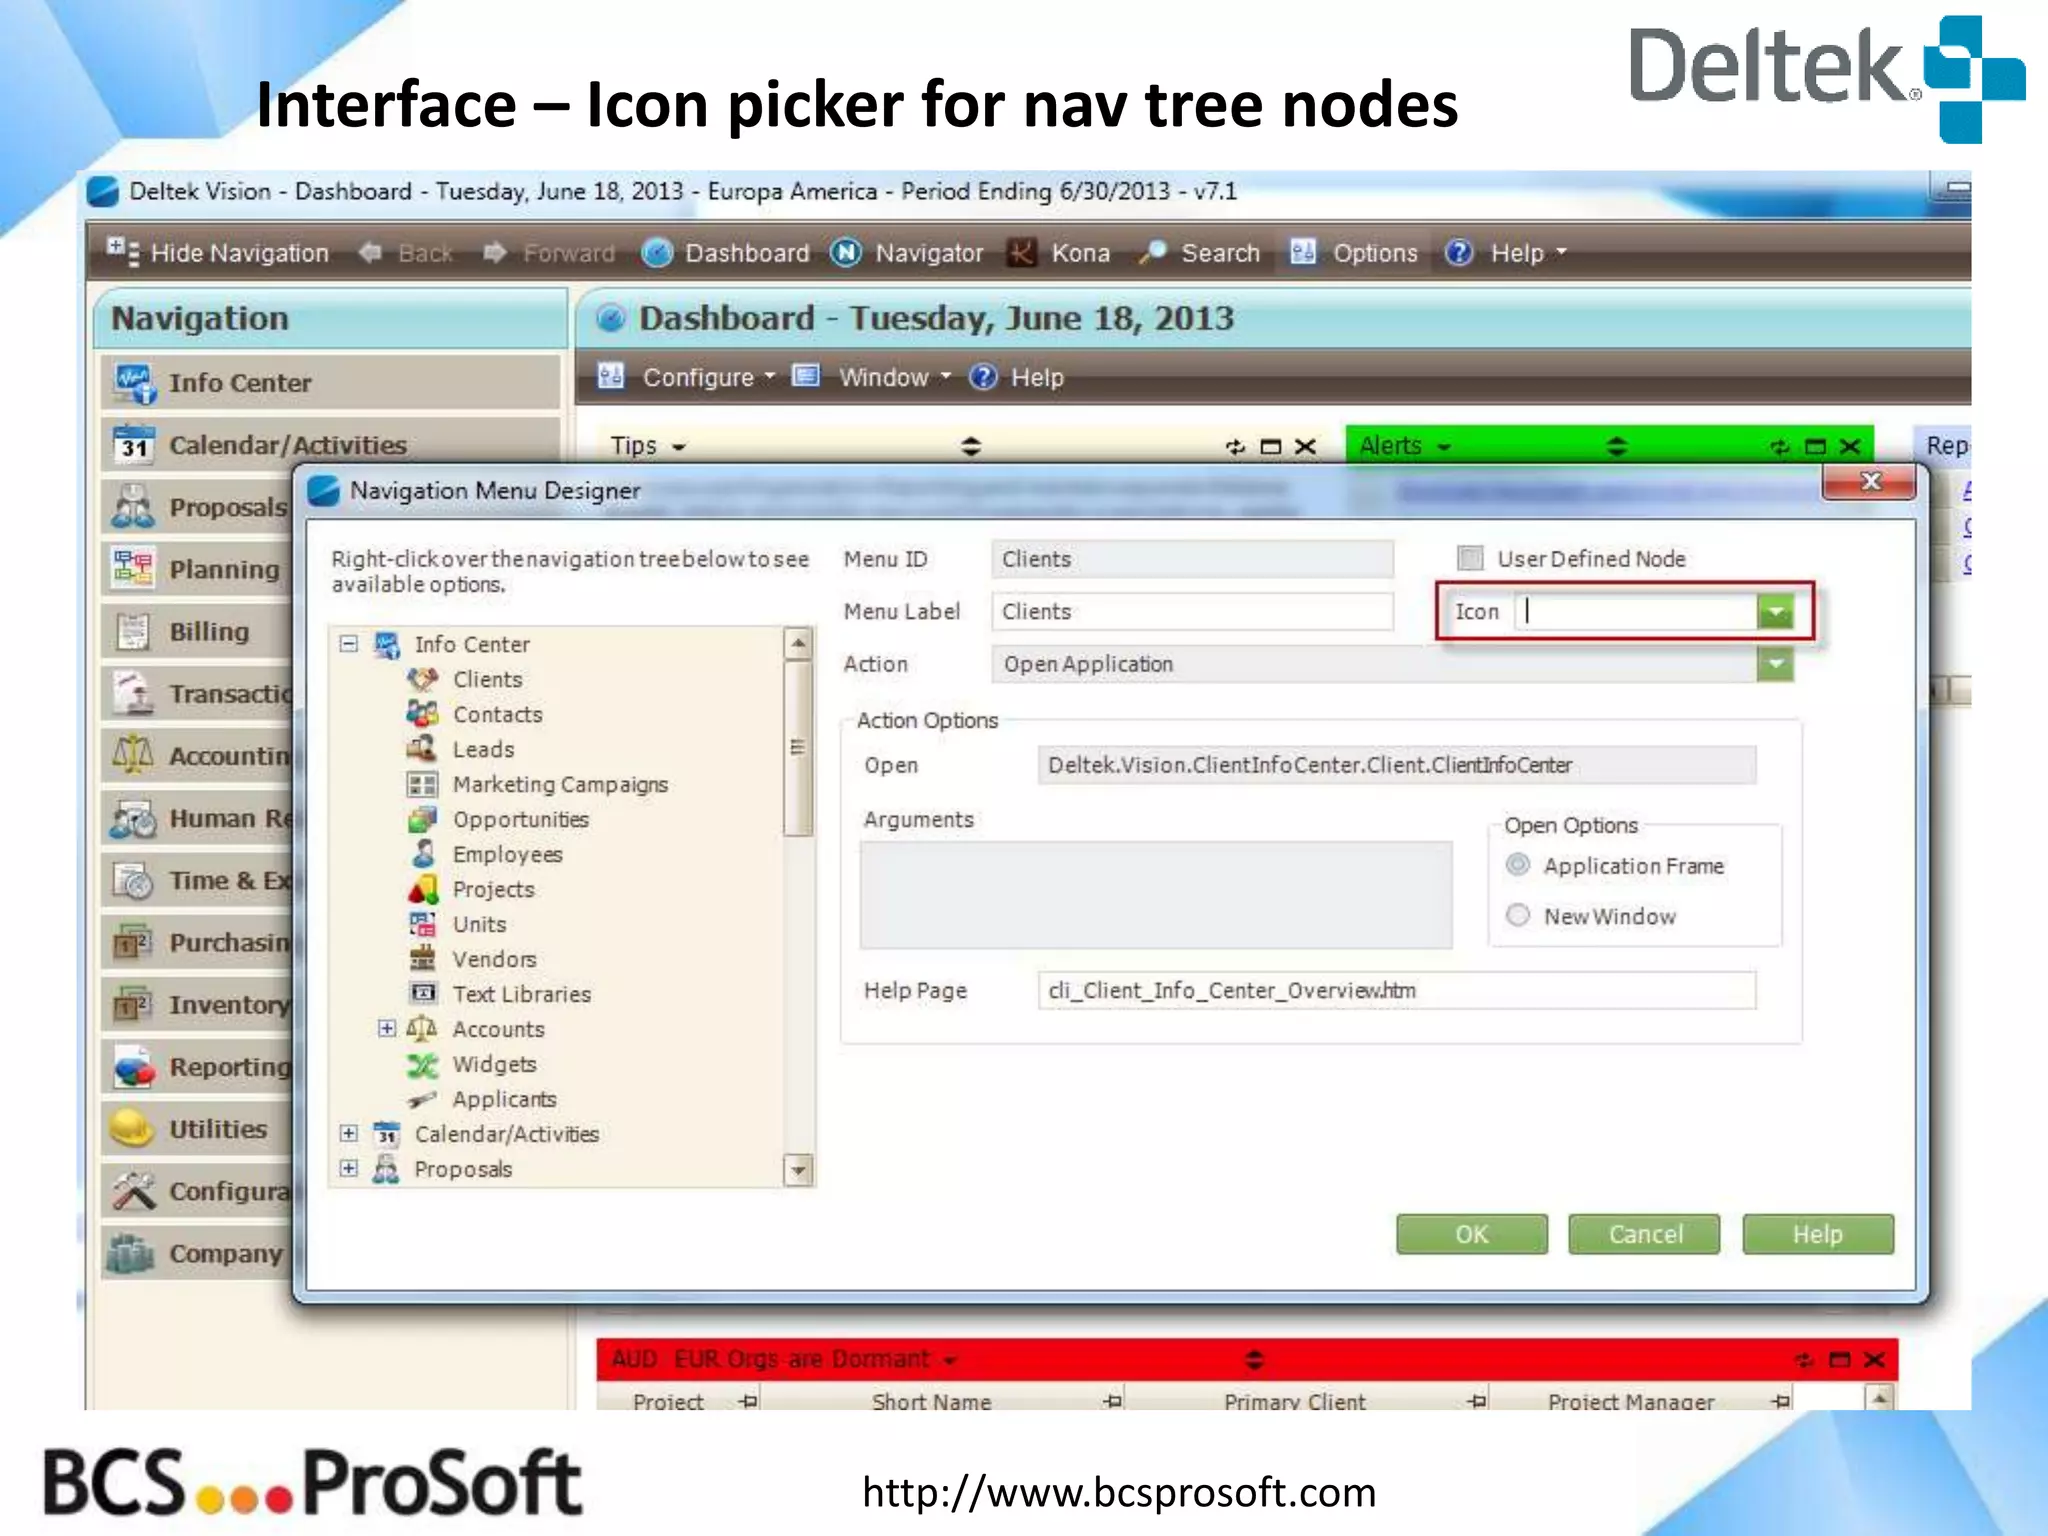Open Calendar/Activities calendar icon in sidebar
Image resolution: width=2048 pixels, height=1536 pixels.
[x=134, y=445]
